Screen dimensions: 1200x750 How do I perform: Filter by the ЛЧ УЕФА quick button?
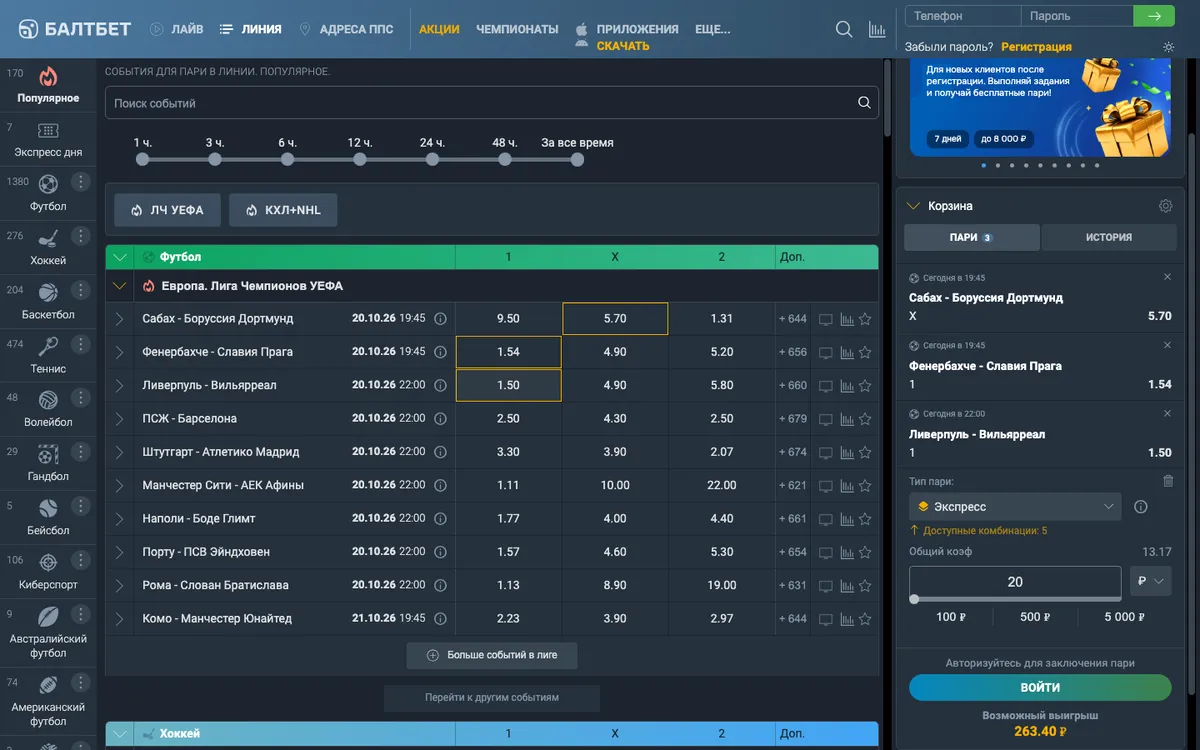167,210
